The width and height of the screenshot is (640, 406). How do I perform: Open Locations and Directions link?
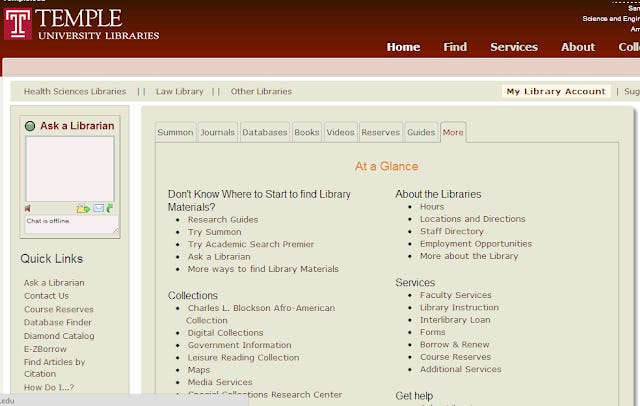[x=473, y=219]
